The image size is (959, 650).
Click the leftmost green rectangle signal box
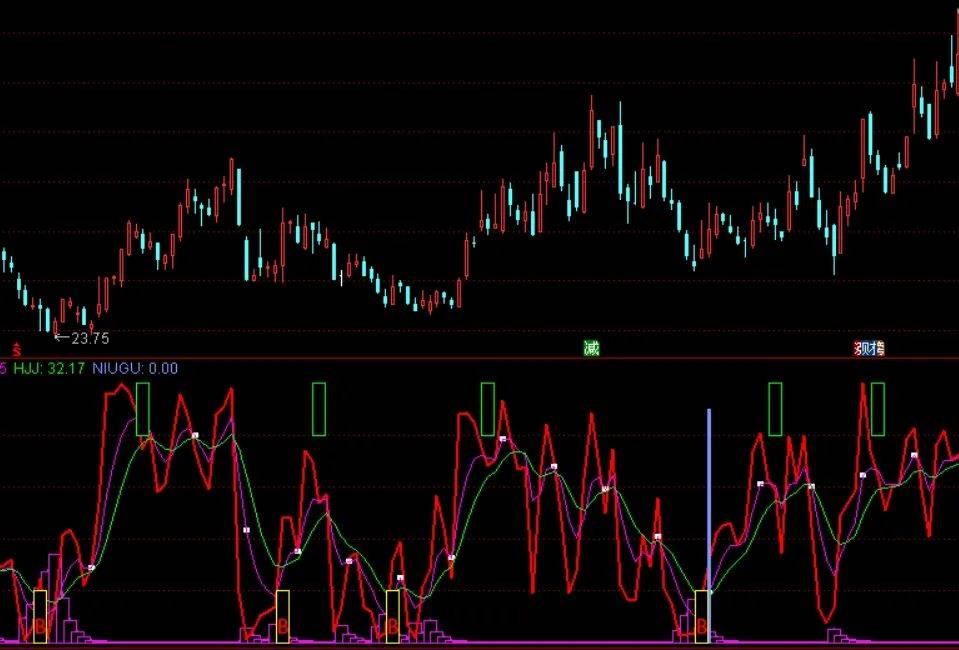coord(143,409)
